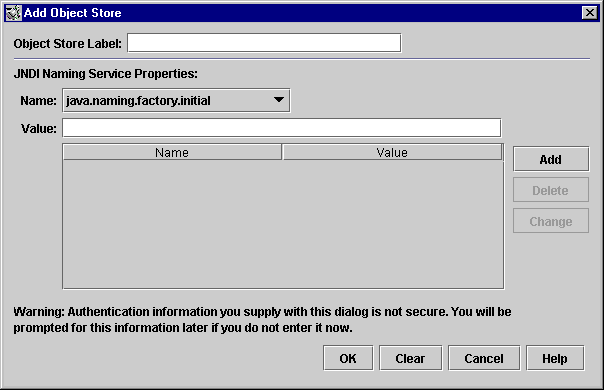Click the Value text field
Screen dimensions: 604x390
coord(282,128)
